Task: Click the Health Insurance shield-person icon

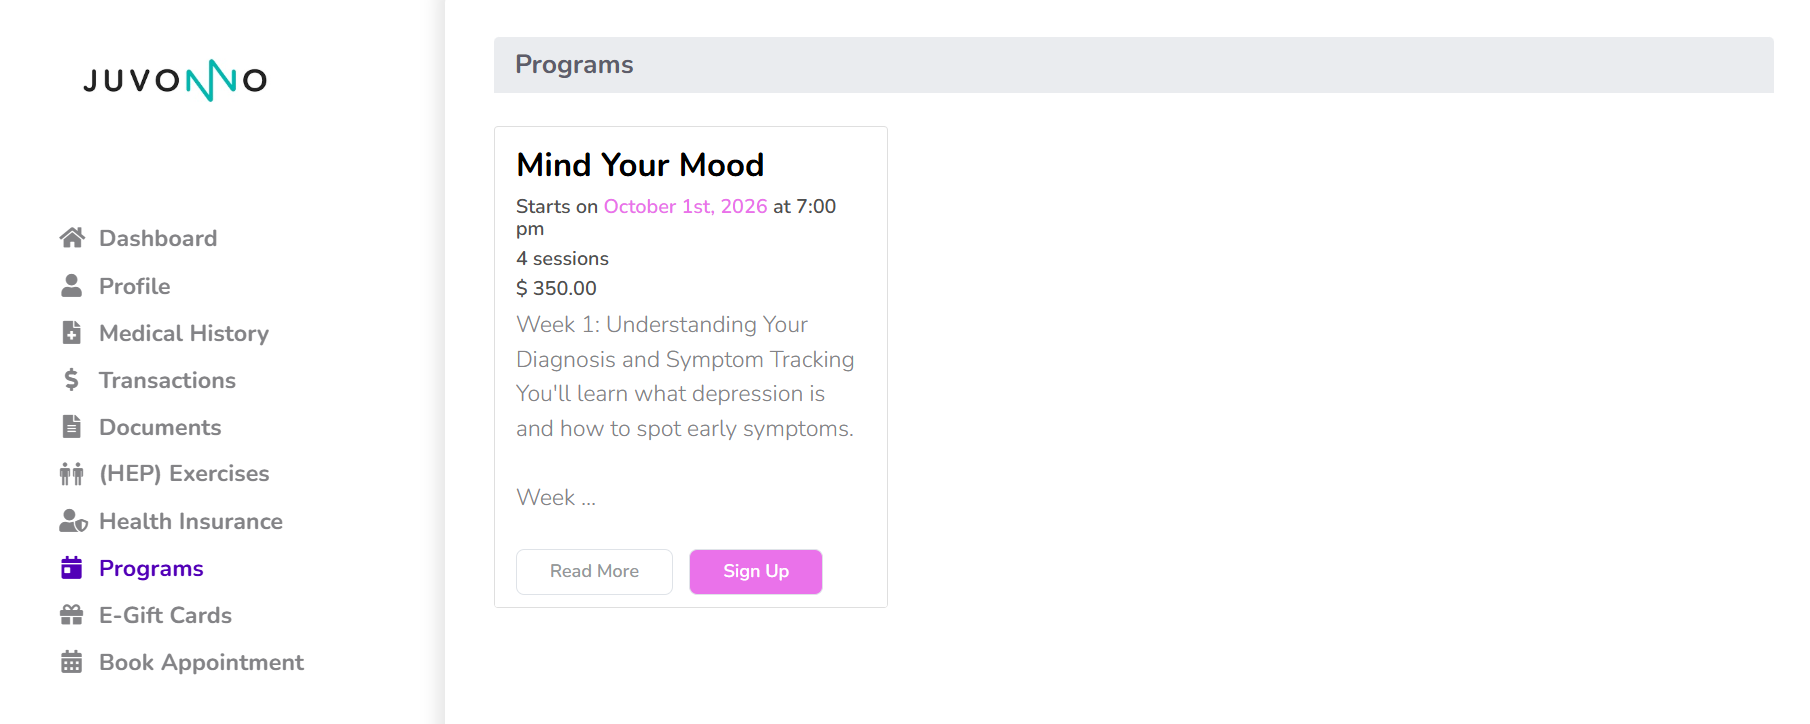Action: (x=73, y=521)
